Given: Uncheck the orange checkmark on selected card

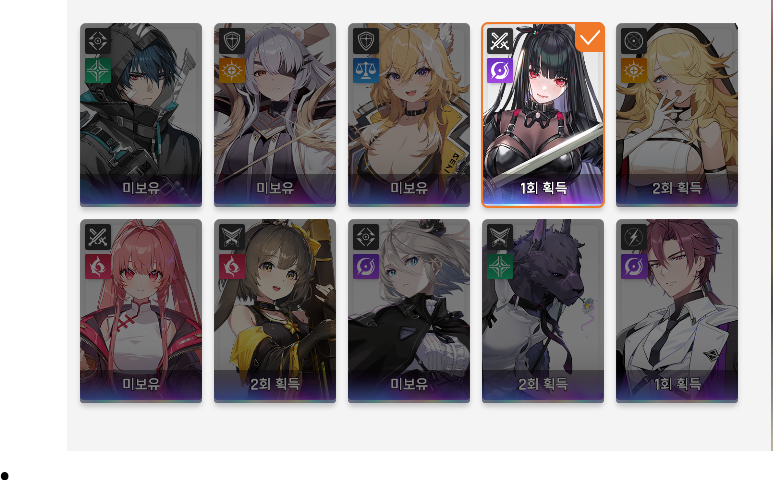Looking at the screenshot, I should [590, 37].
